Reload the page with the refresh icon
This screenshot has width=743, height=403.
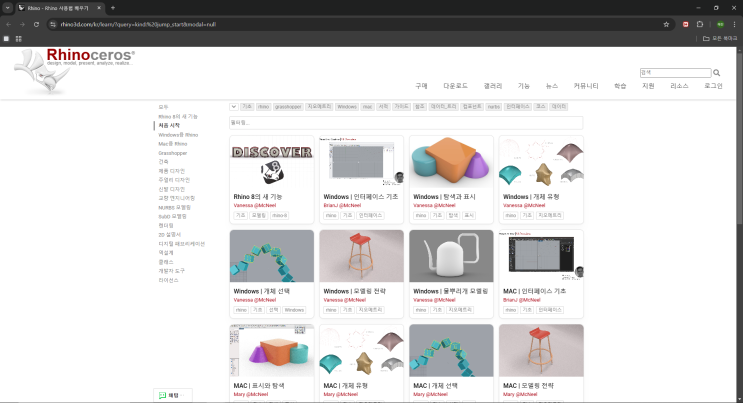coord(36,24)
